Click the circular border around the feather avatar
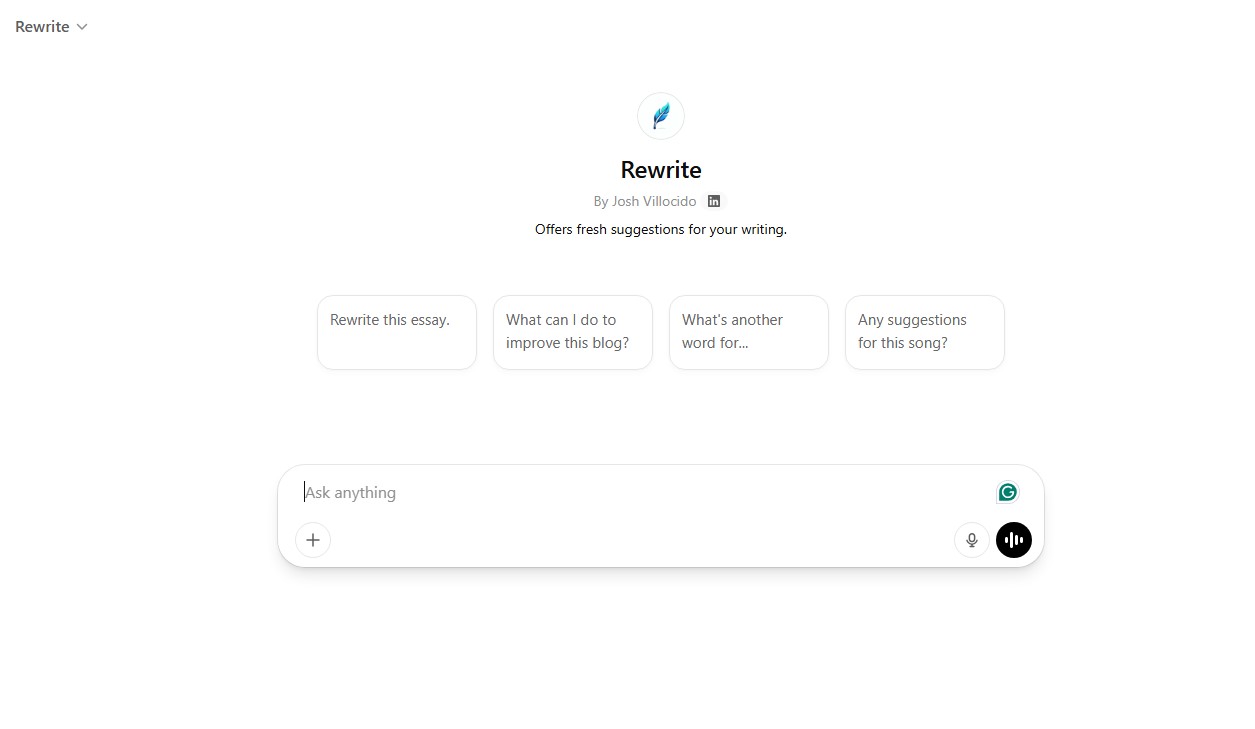This screenshot has width=1255, height=729. pyautogui.click(x=661, y=95)
